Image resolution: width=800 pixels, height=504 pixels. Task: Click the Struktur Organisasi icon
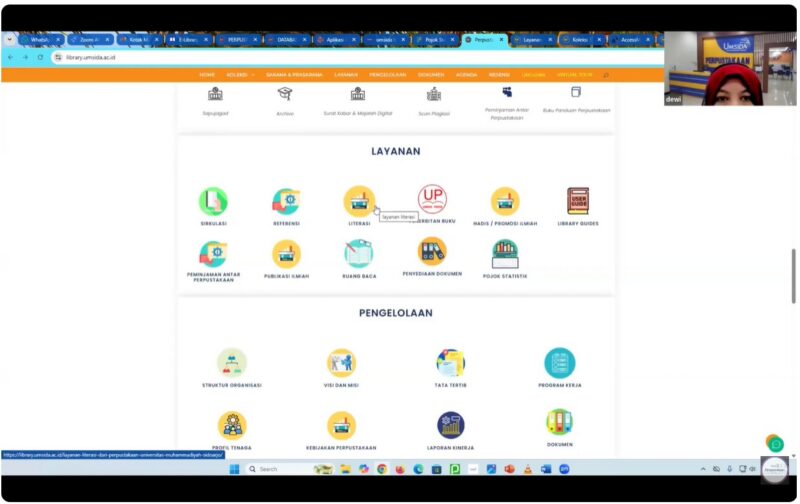click(x=231, y=362)
